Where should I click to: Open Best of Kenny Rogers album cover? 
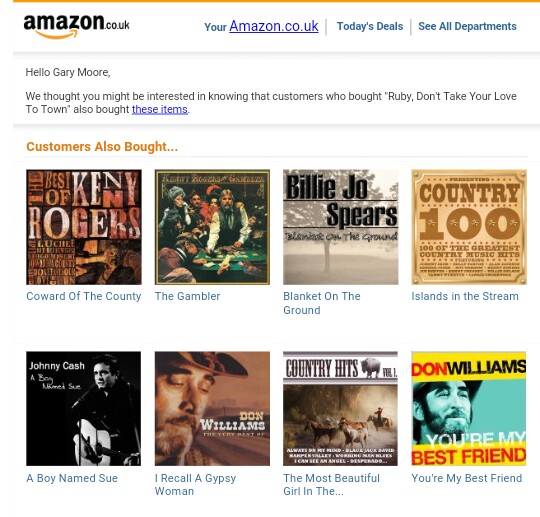(84, 227)
